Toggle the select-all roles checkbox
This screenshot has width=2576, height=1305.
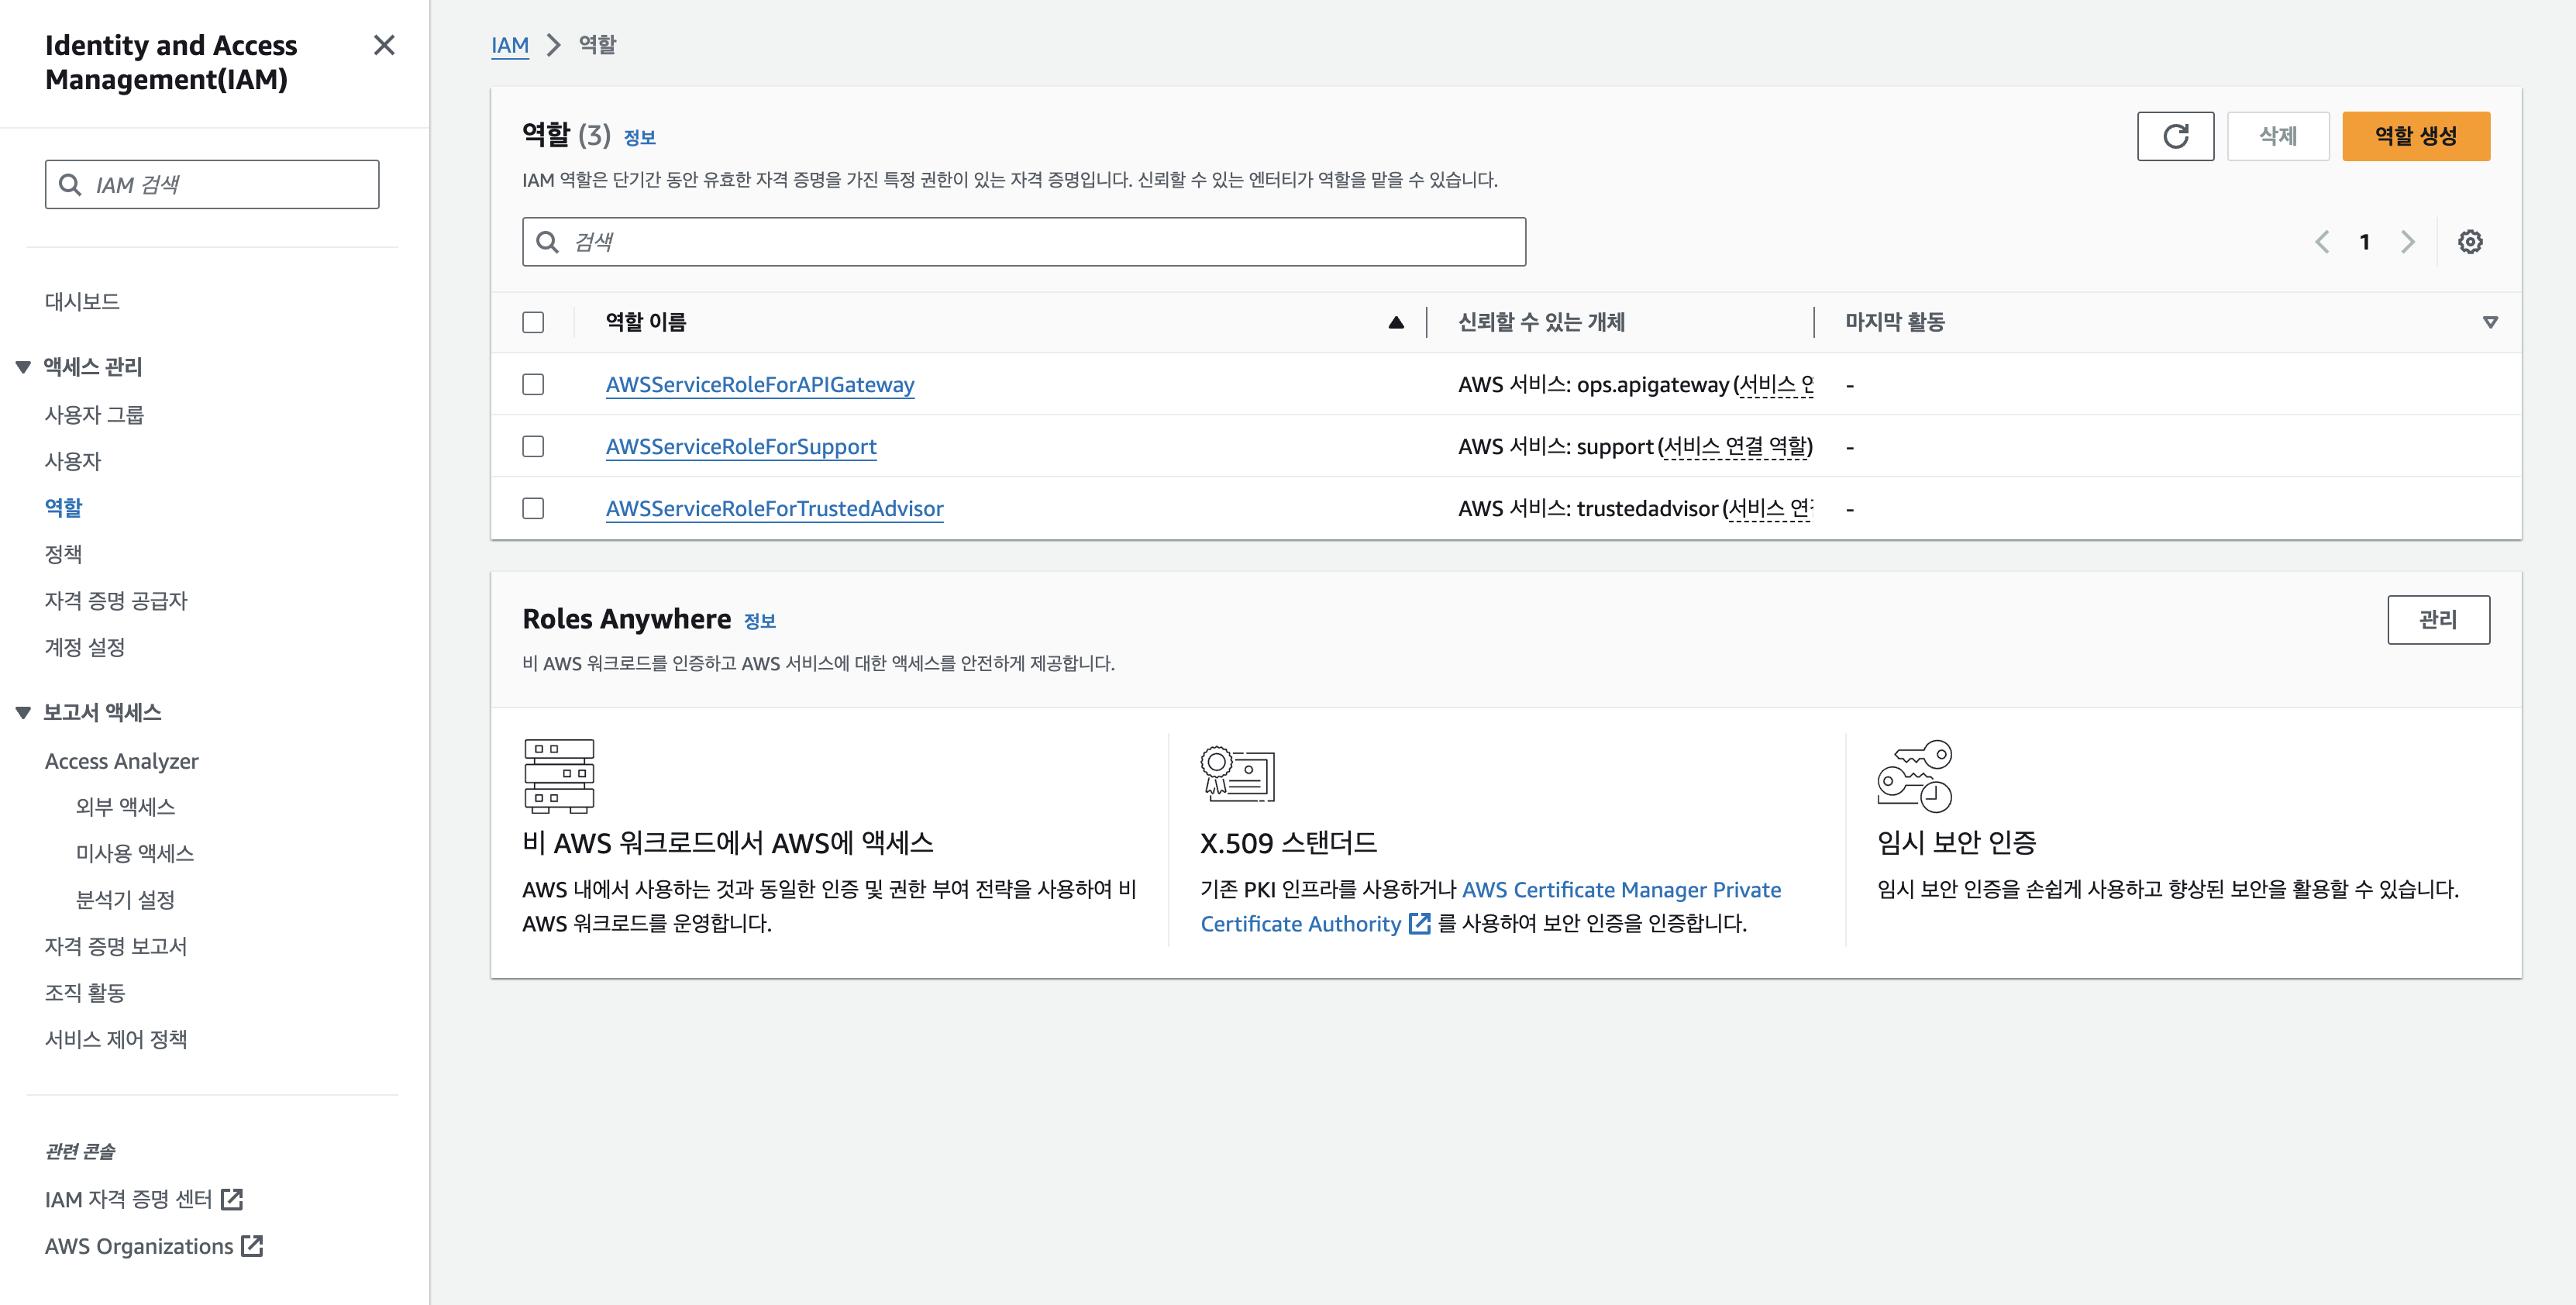point(533,322)
